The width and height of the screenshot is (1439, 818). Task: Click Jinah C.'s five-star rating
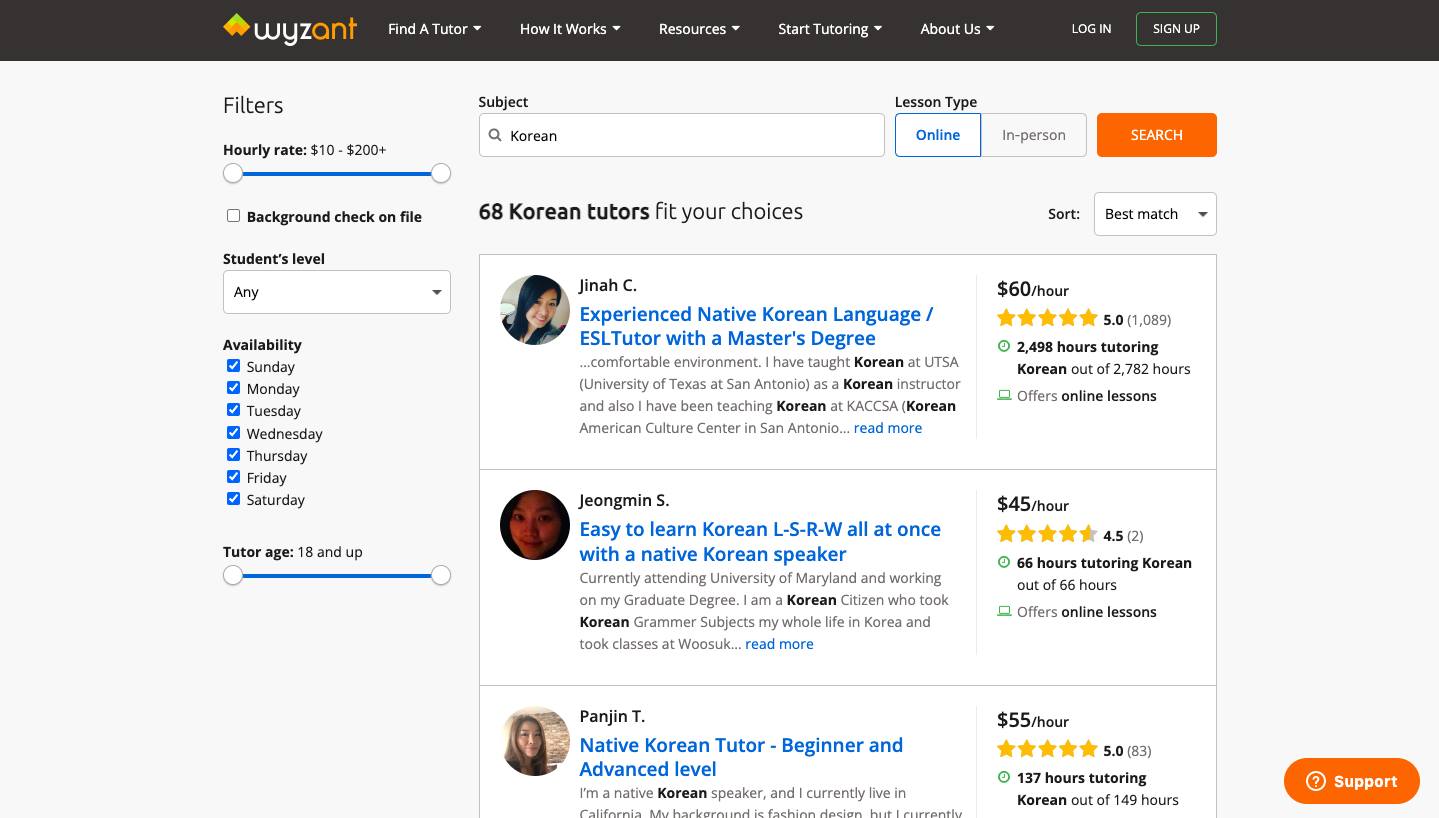1047,319
